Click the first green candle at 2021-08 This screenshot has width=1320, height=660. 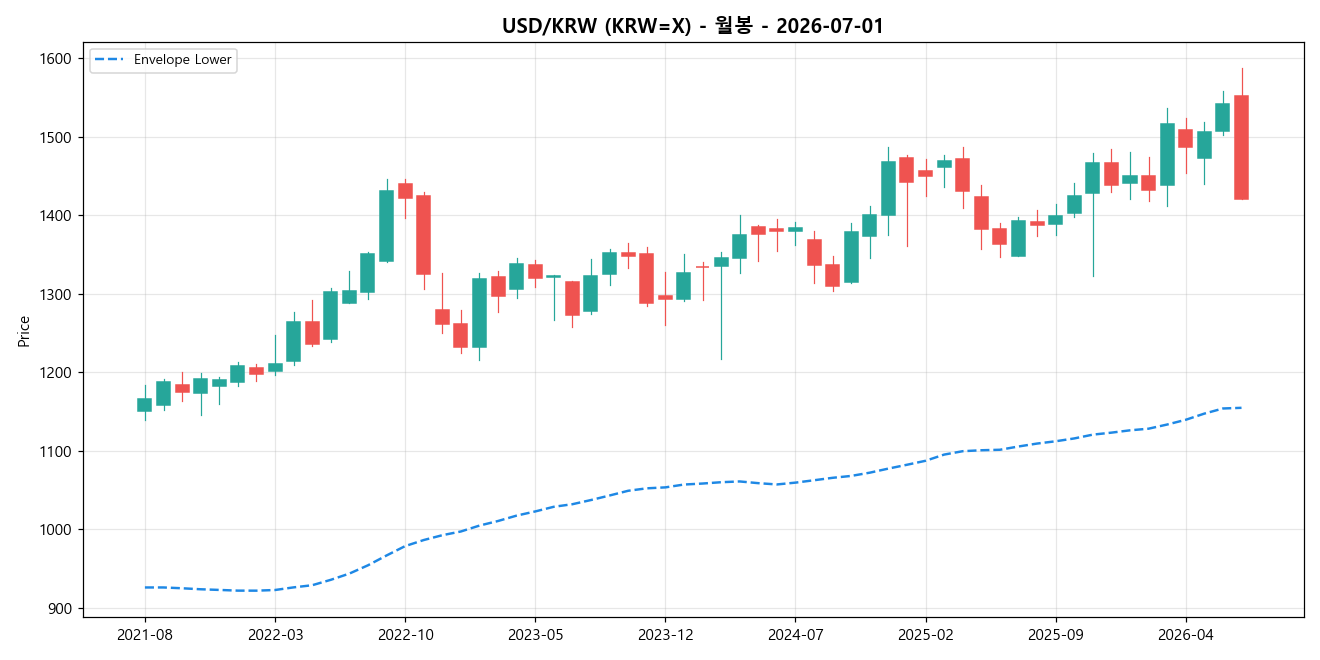pos(145,404)
